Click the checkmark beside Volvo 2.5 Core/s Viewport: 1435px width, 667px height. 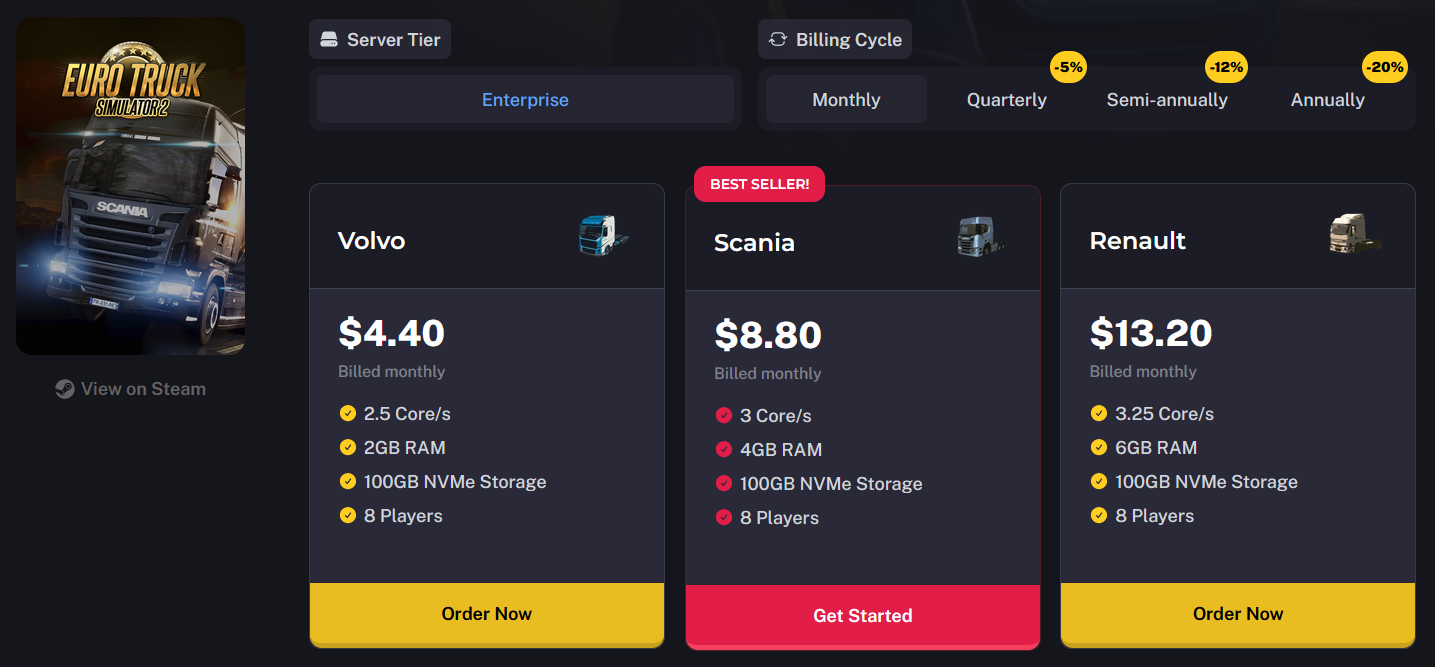(x=348, y=414)
